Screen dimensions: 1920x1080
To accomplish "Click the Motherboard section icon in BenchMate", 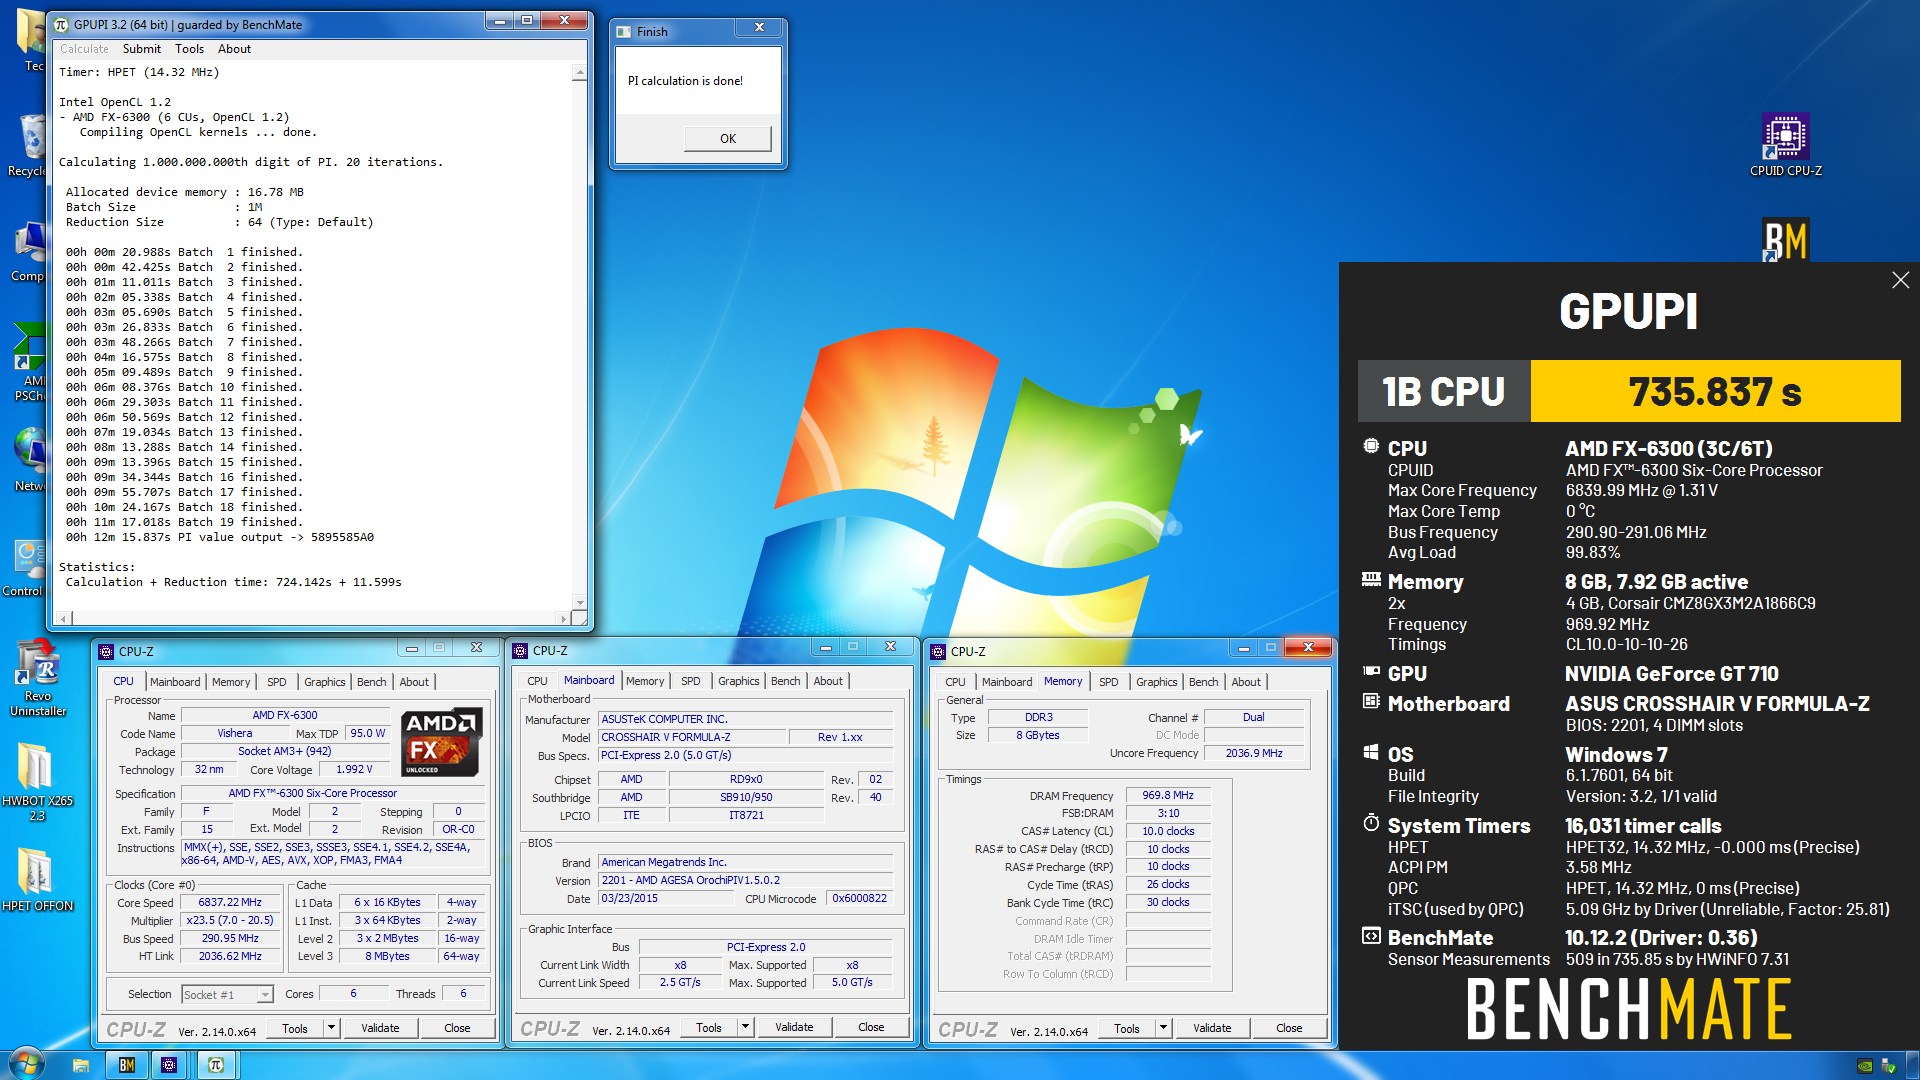I will (x=1371, y=702).
